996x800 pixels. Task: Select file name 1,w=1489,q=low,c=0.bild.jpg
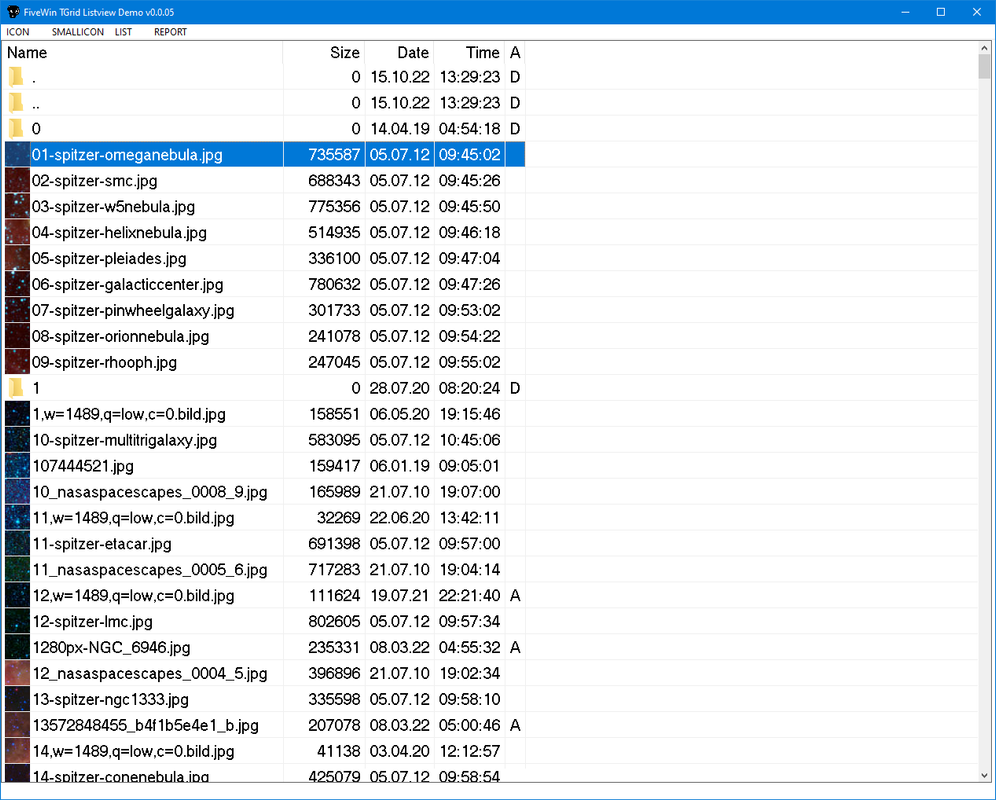point(129,414)
